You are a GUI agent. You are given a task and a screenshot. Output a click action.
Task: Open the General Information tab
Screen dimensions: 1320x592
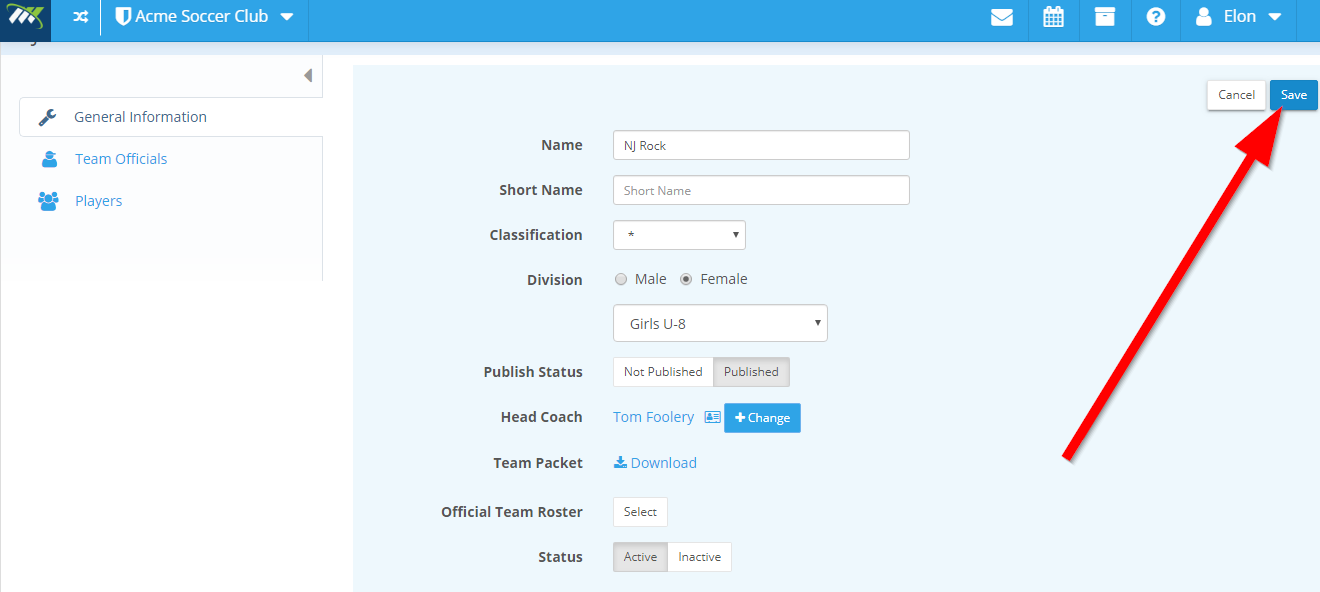[x=171, y=117]
